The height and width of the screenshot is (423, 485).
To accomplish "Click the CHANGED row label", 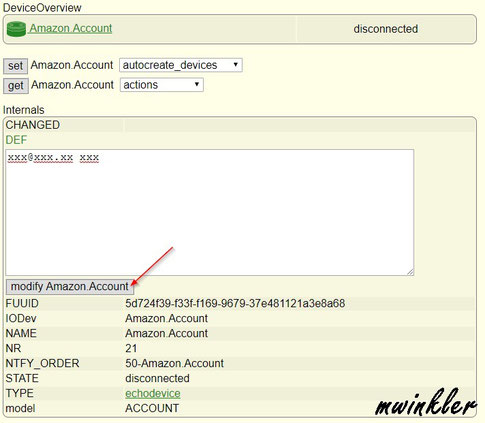I will (x=33, y=125).
